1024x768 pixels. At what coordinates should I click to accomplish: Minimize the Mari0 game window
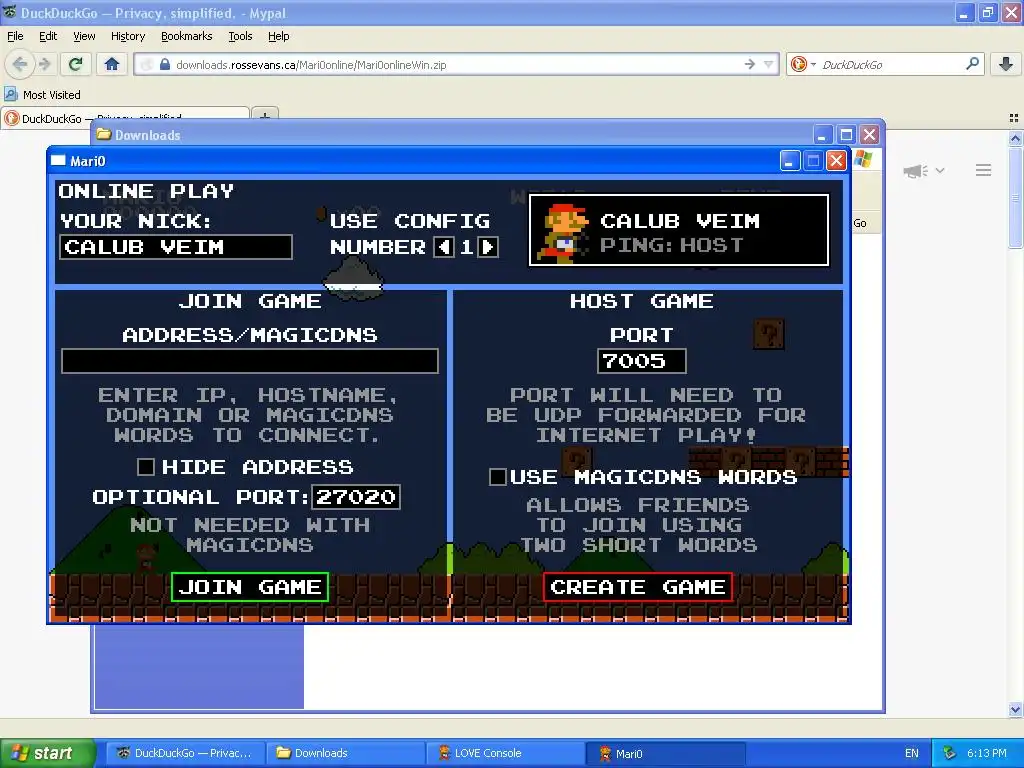[790, 161]
